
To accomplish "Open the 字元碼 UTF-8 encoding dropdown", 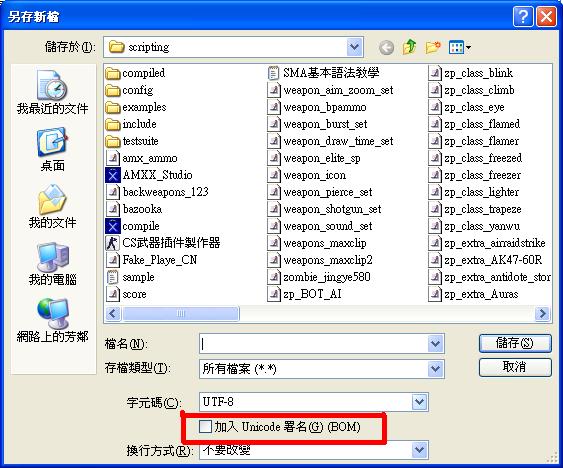I will coord(419,402).
